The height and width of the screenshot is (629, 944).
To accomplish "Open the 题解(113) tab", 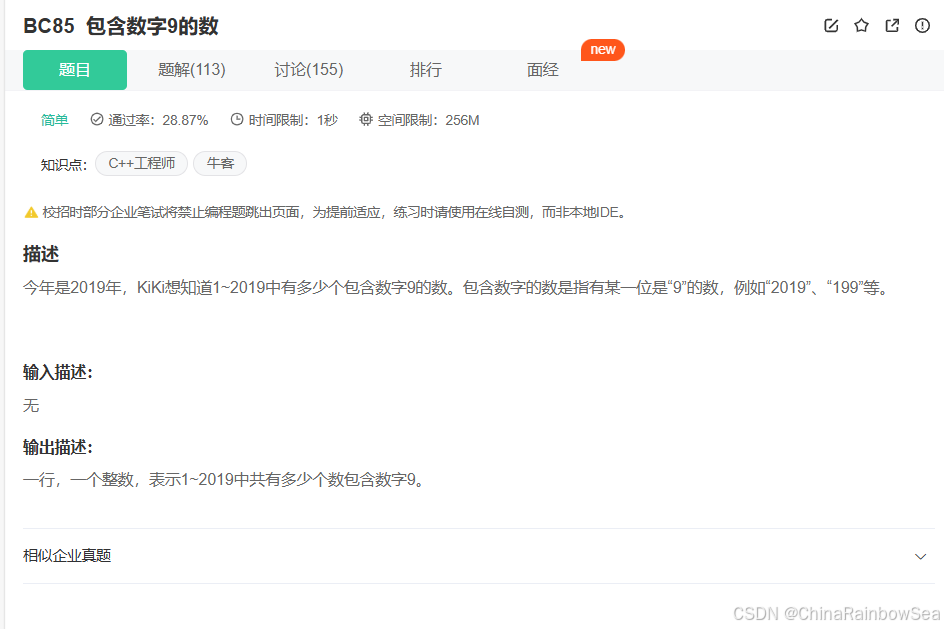I will [192, 70].
